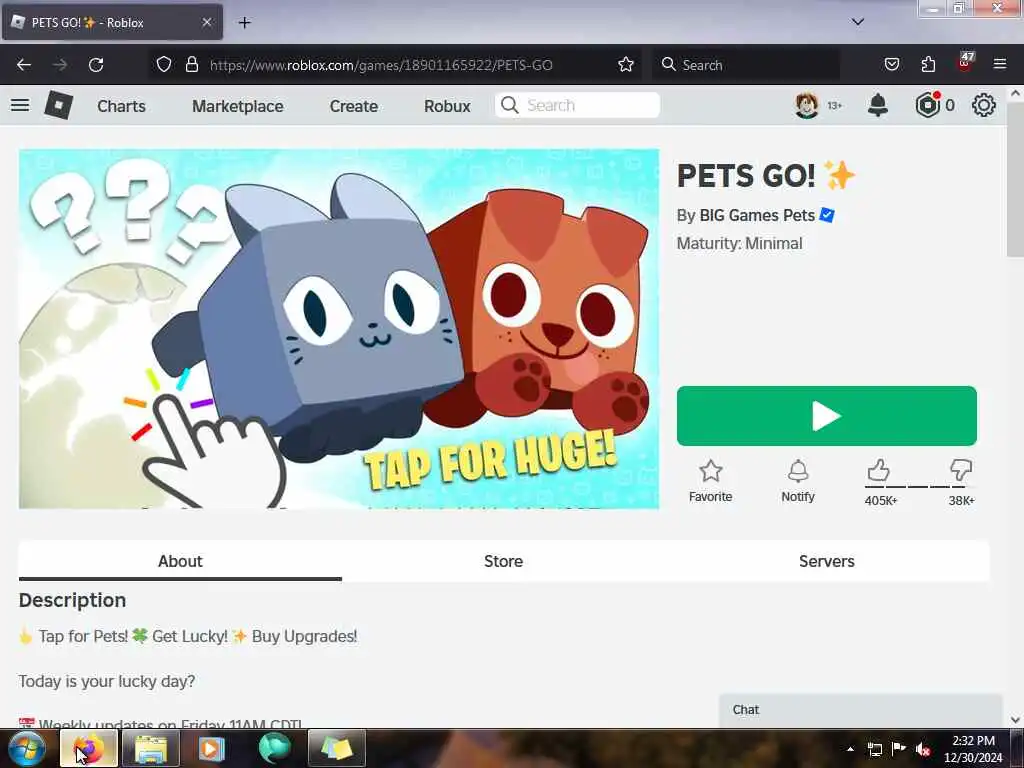Open Windows Explorer from the taskbar
Viewport: 1024px width, 768px height.
[x=151, y=748]
